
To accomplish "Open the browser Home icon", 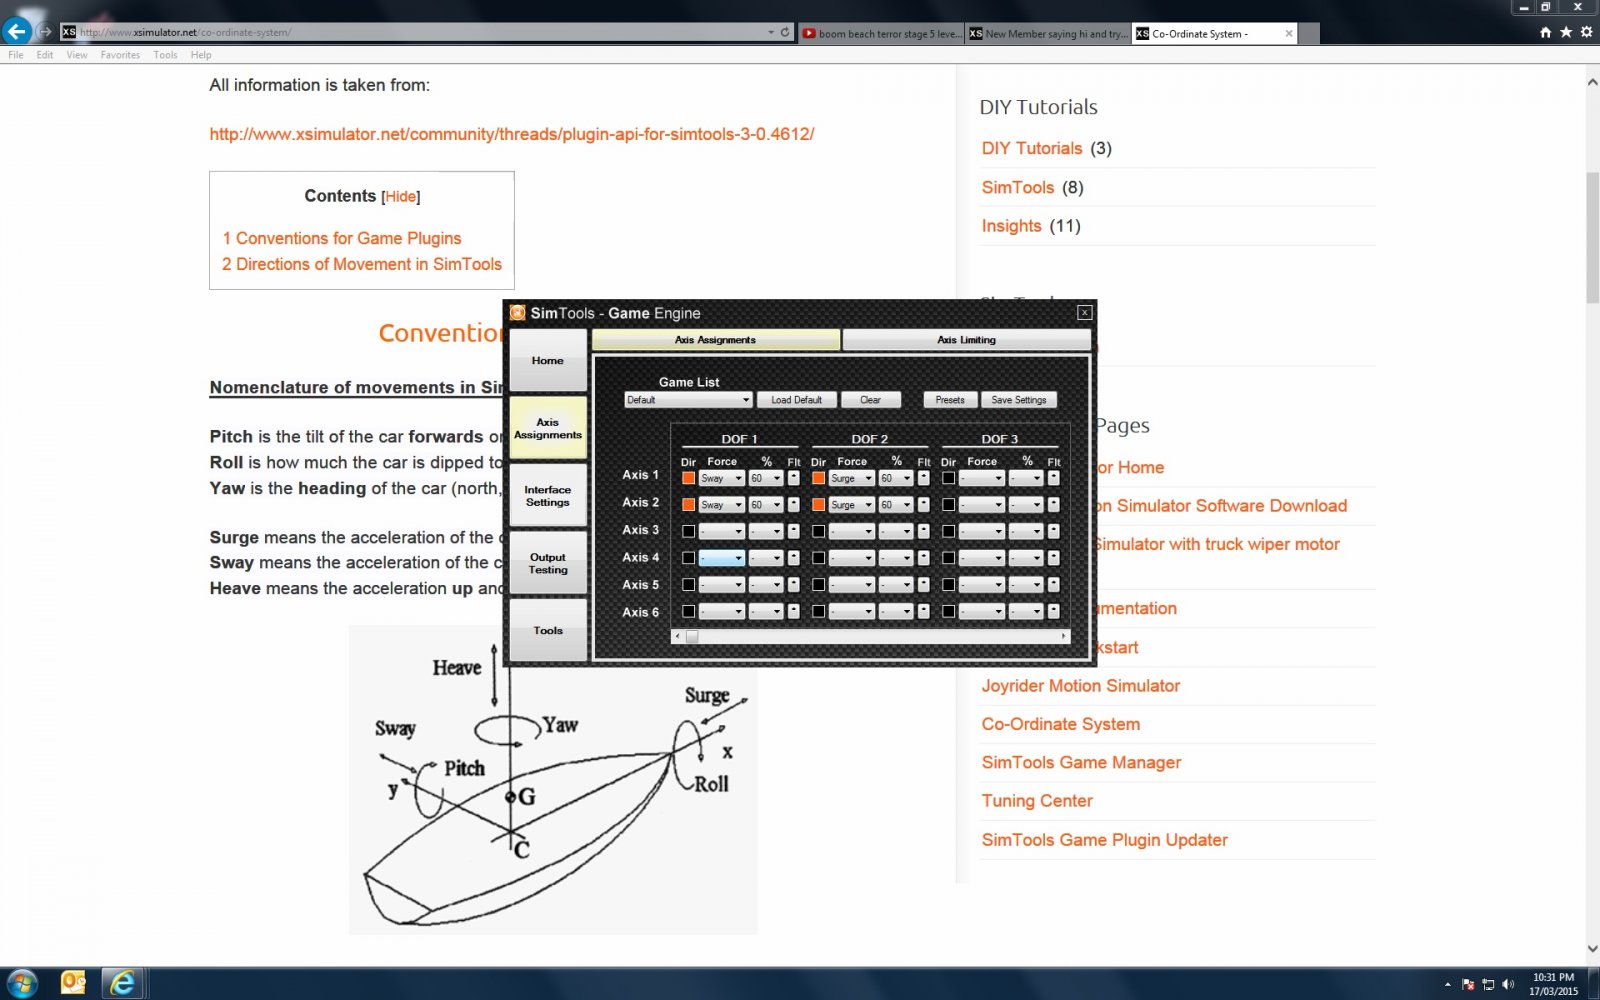I will coord(1545,33).
